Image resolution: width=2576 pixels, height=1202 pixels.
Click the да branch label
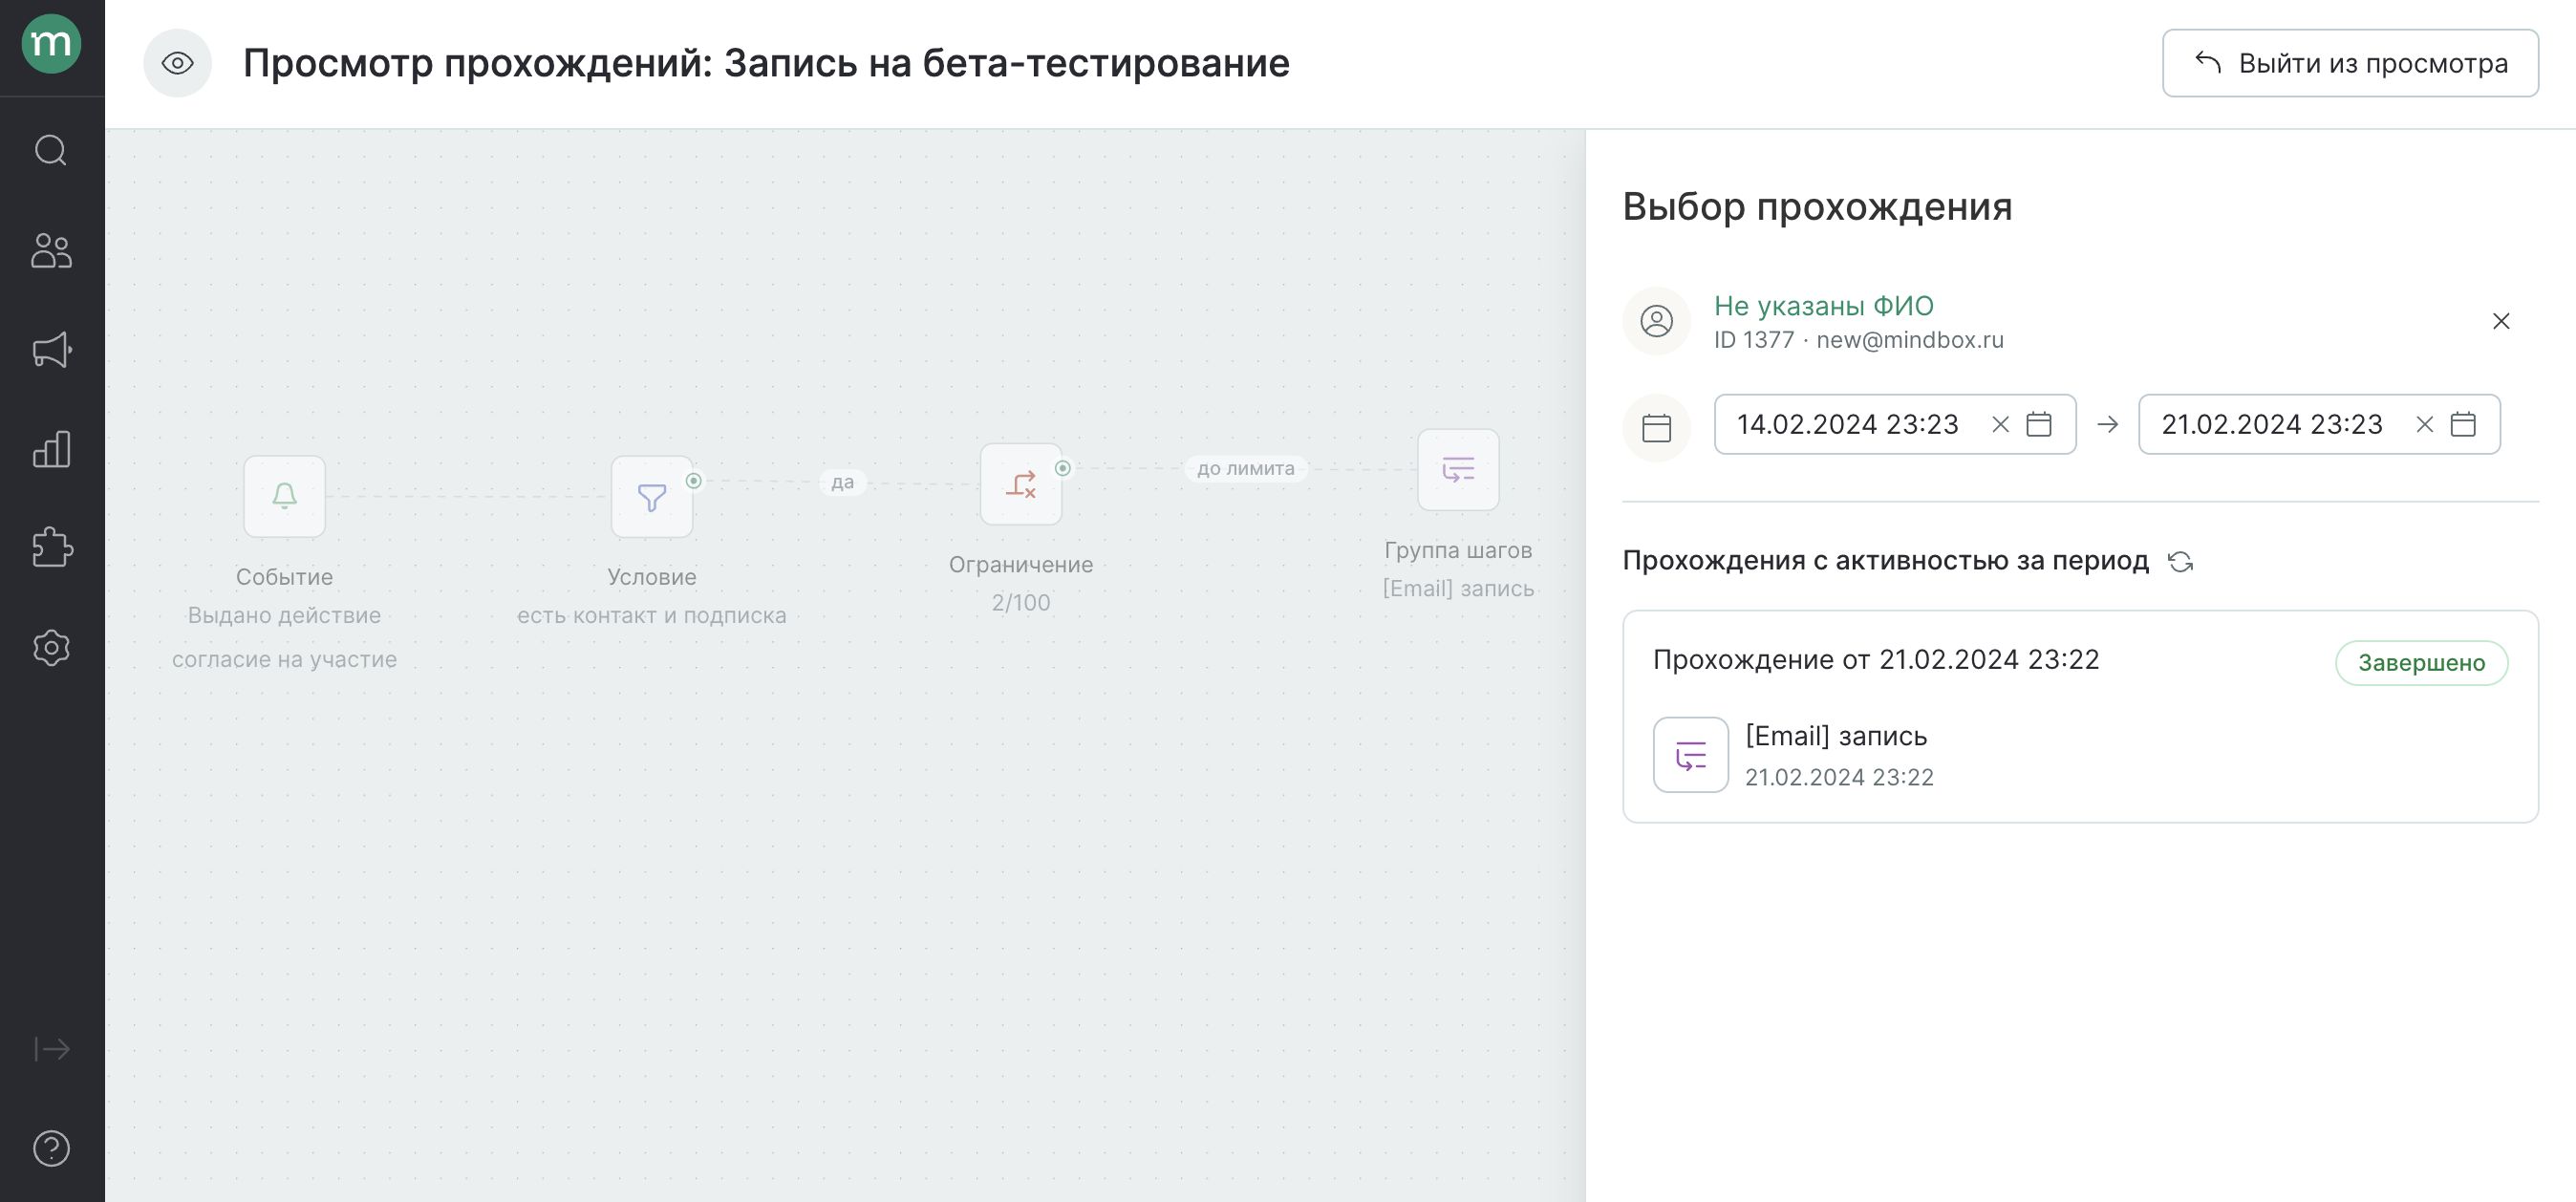coord(842,482)
